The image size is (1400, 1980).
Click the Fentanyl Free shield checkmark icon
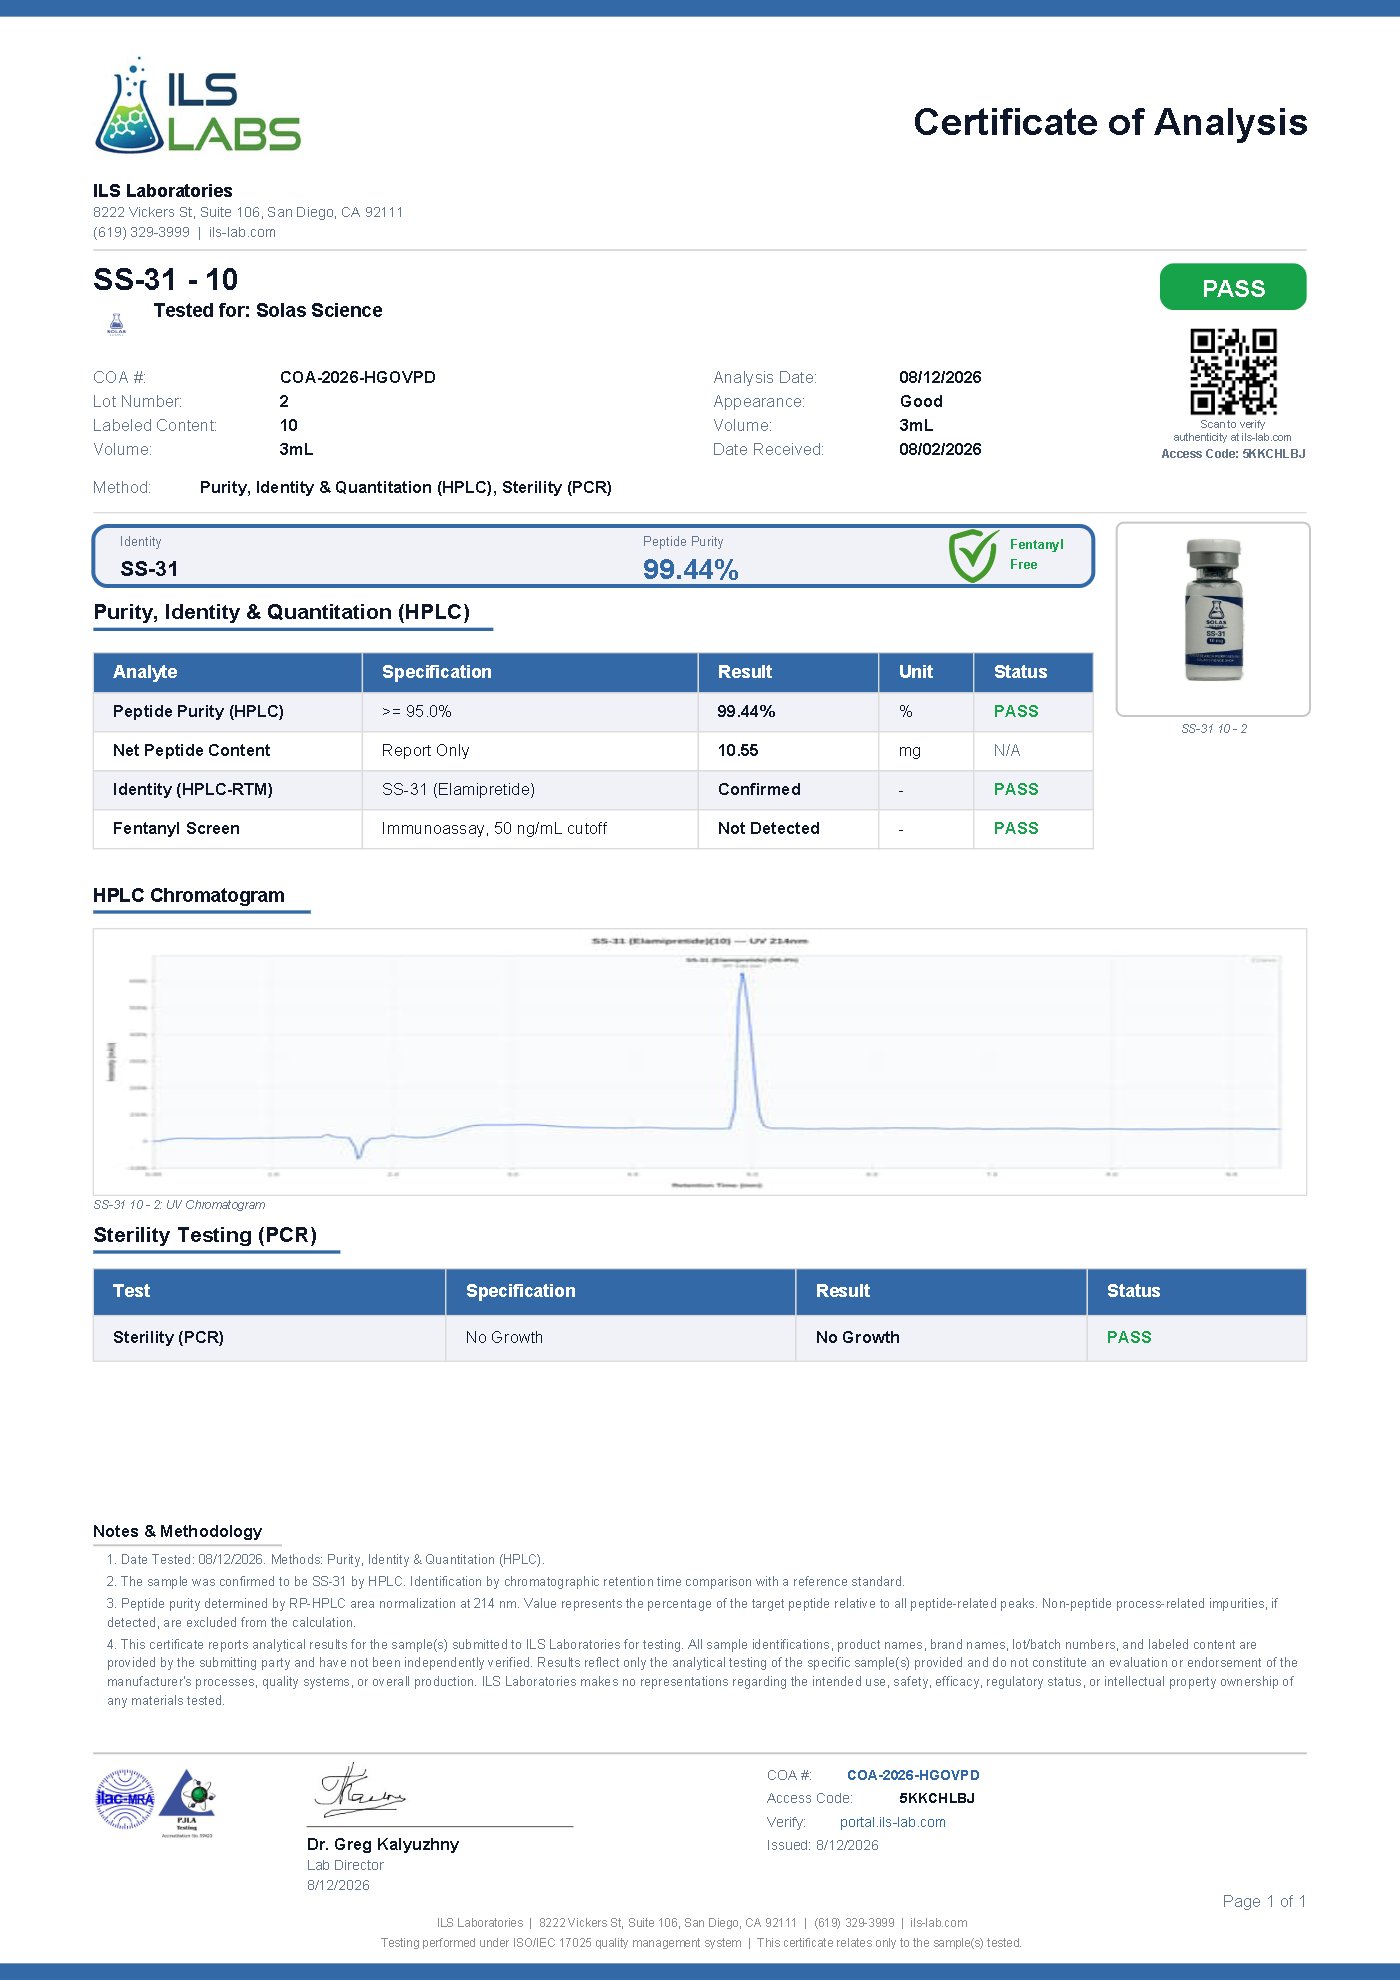tap(973, 556)
